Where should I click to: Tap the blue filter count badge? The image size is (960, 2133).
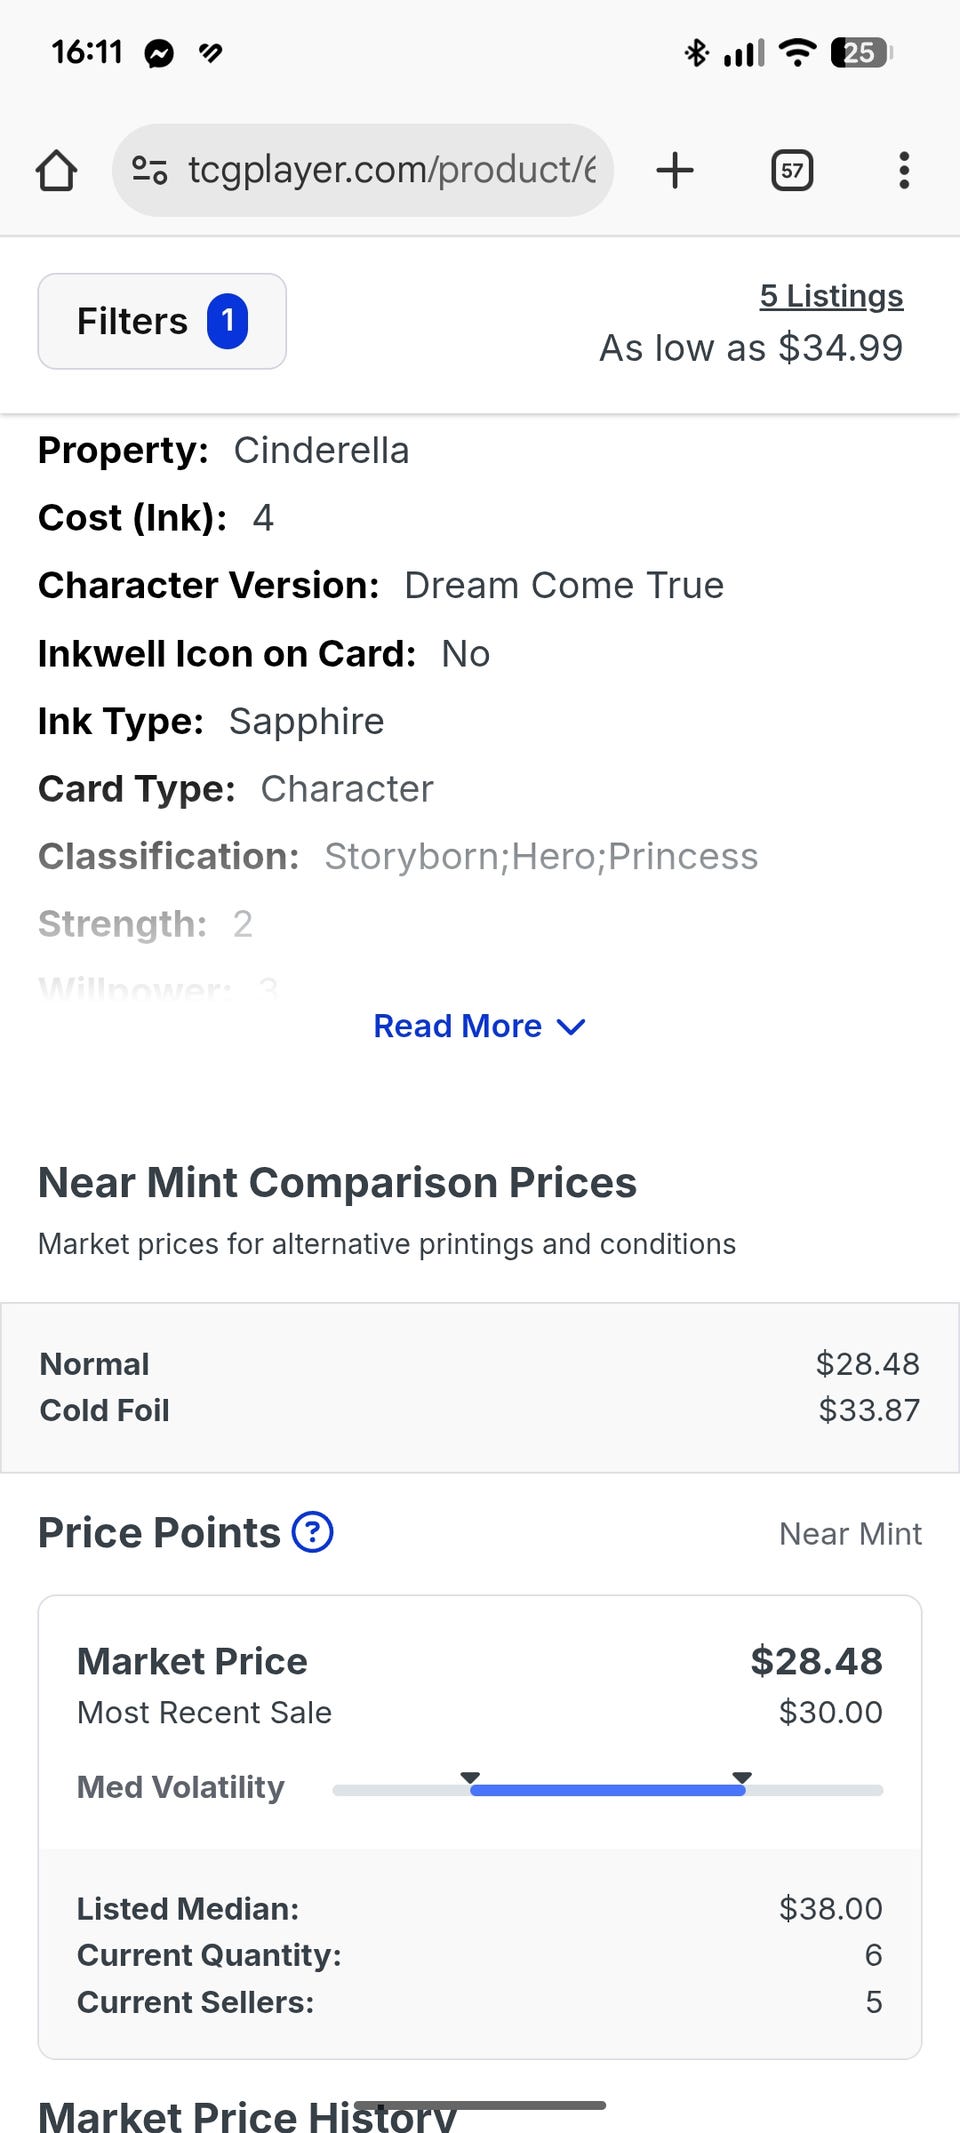pyautogui.click(x=228, y=321)
